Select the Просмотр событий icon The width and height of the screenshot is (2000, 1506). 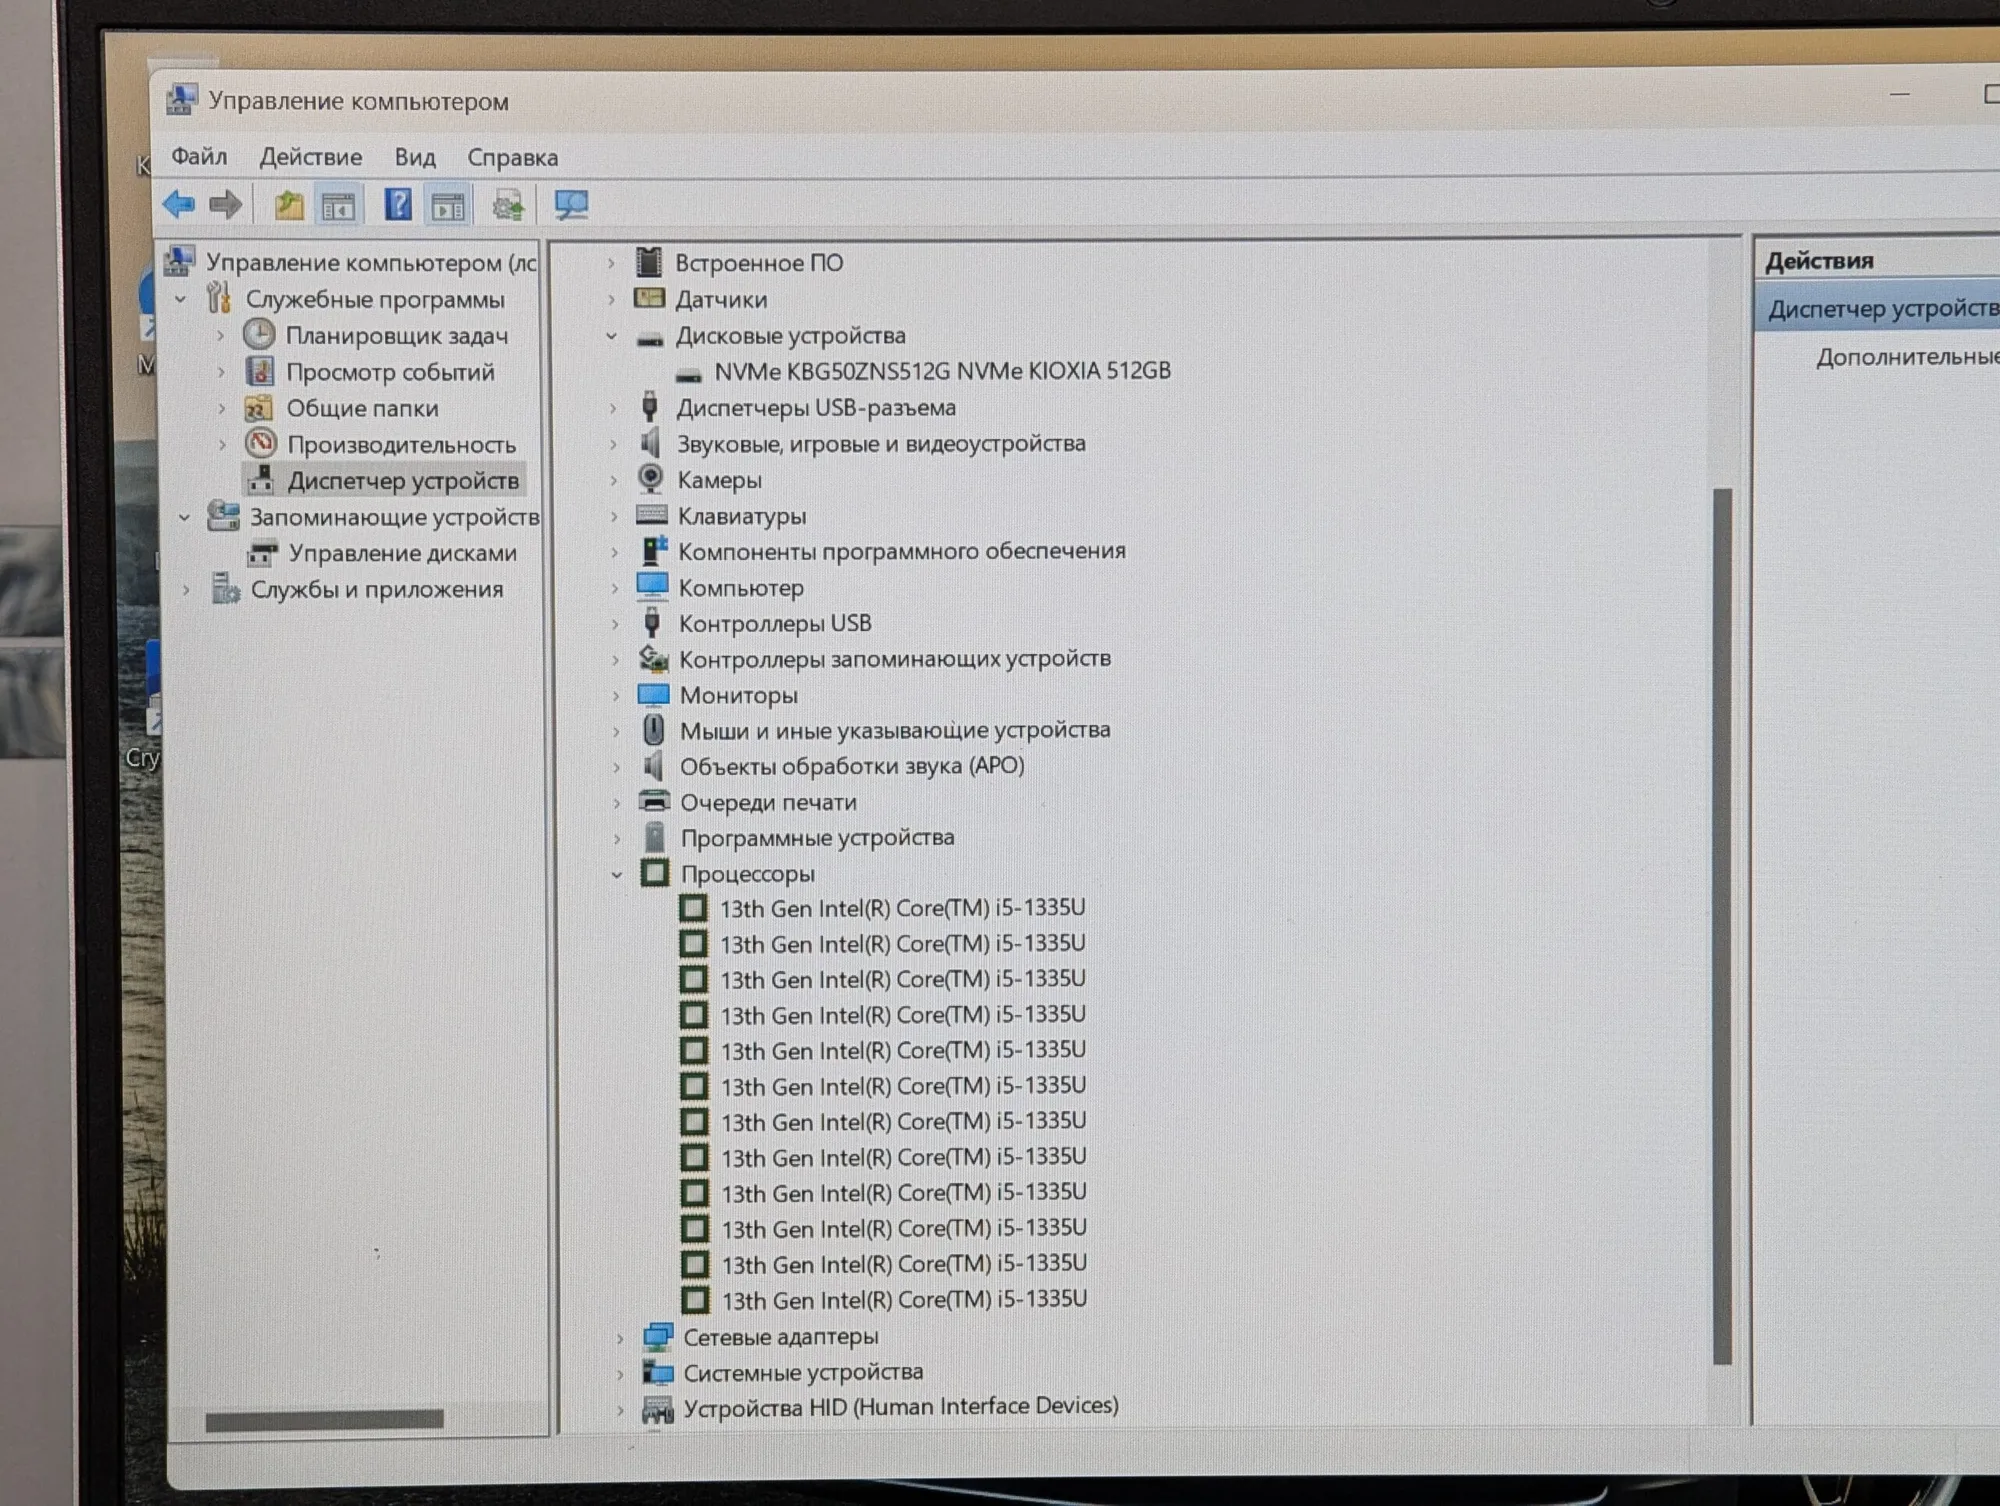260,371
